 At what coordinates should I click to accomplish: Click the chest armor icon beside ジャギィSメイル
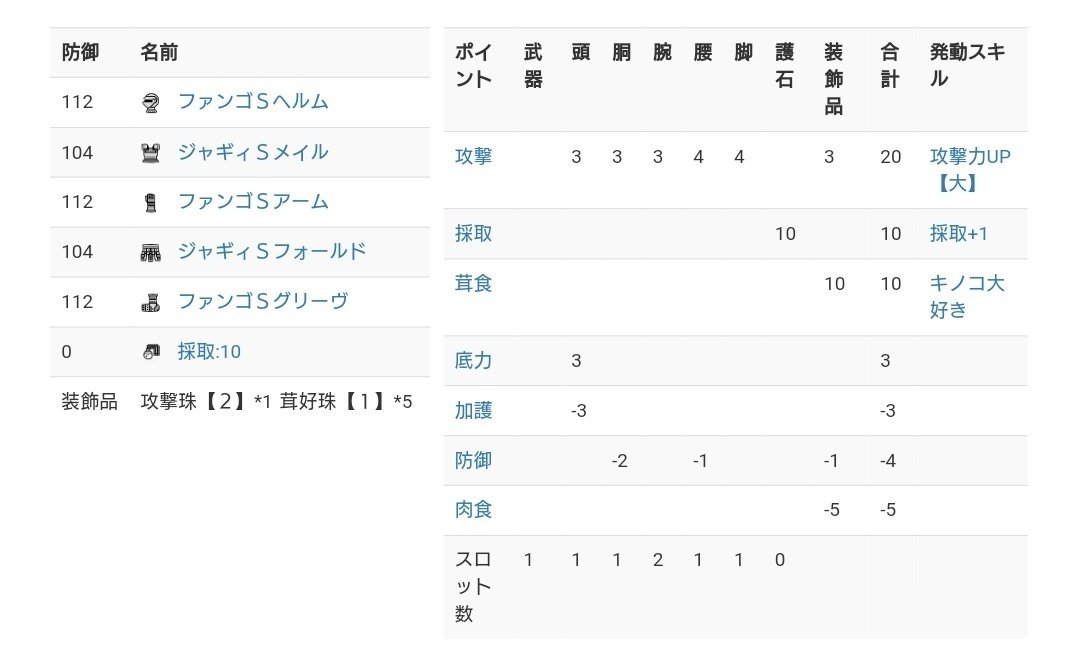pos(151,153)
